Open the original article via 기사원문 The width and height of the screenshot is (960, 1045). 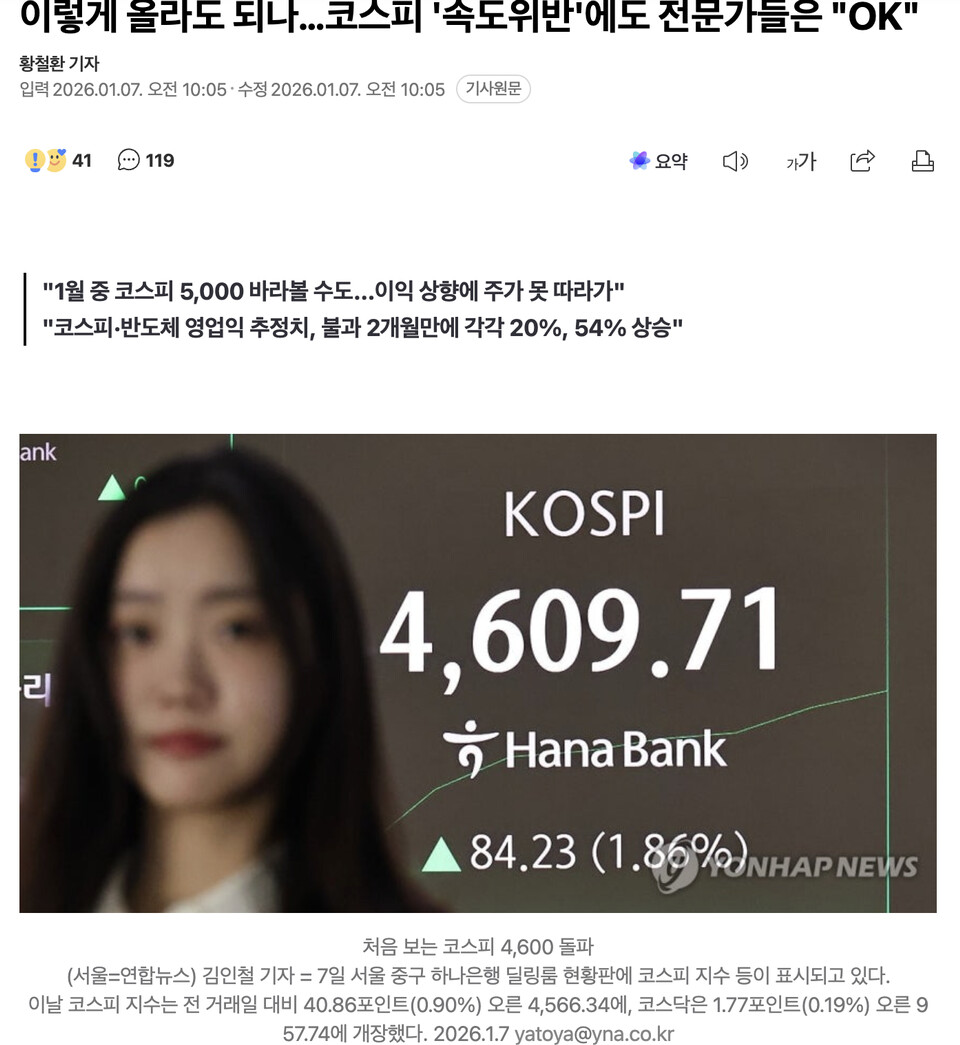click(493, 89)
